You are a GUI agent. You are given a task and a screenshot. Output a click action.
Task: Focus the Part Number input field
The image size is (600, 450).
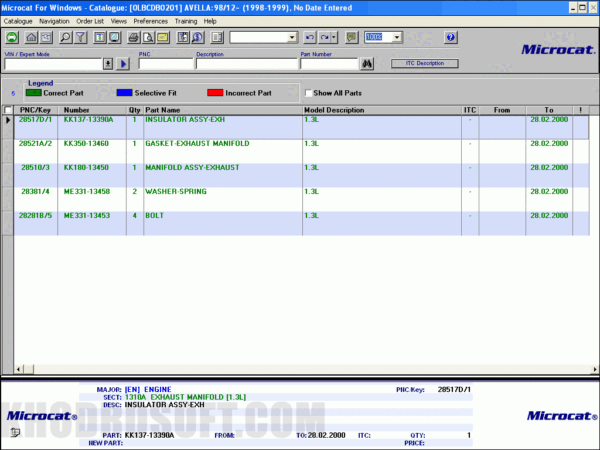pos(329,64)
